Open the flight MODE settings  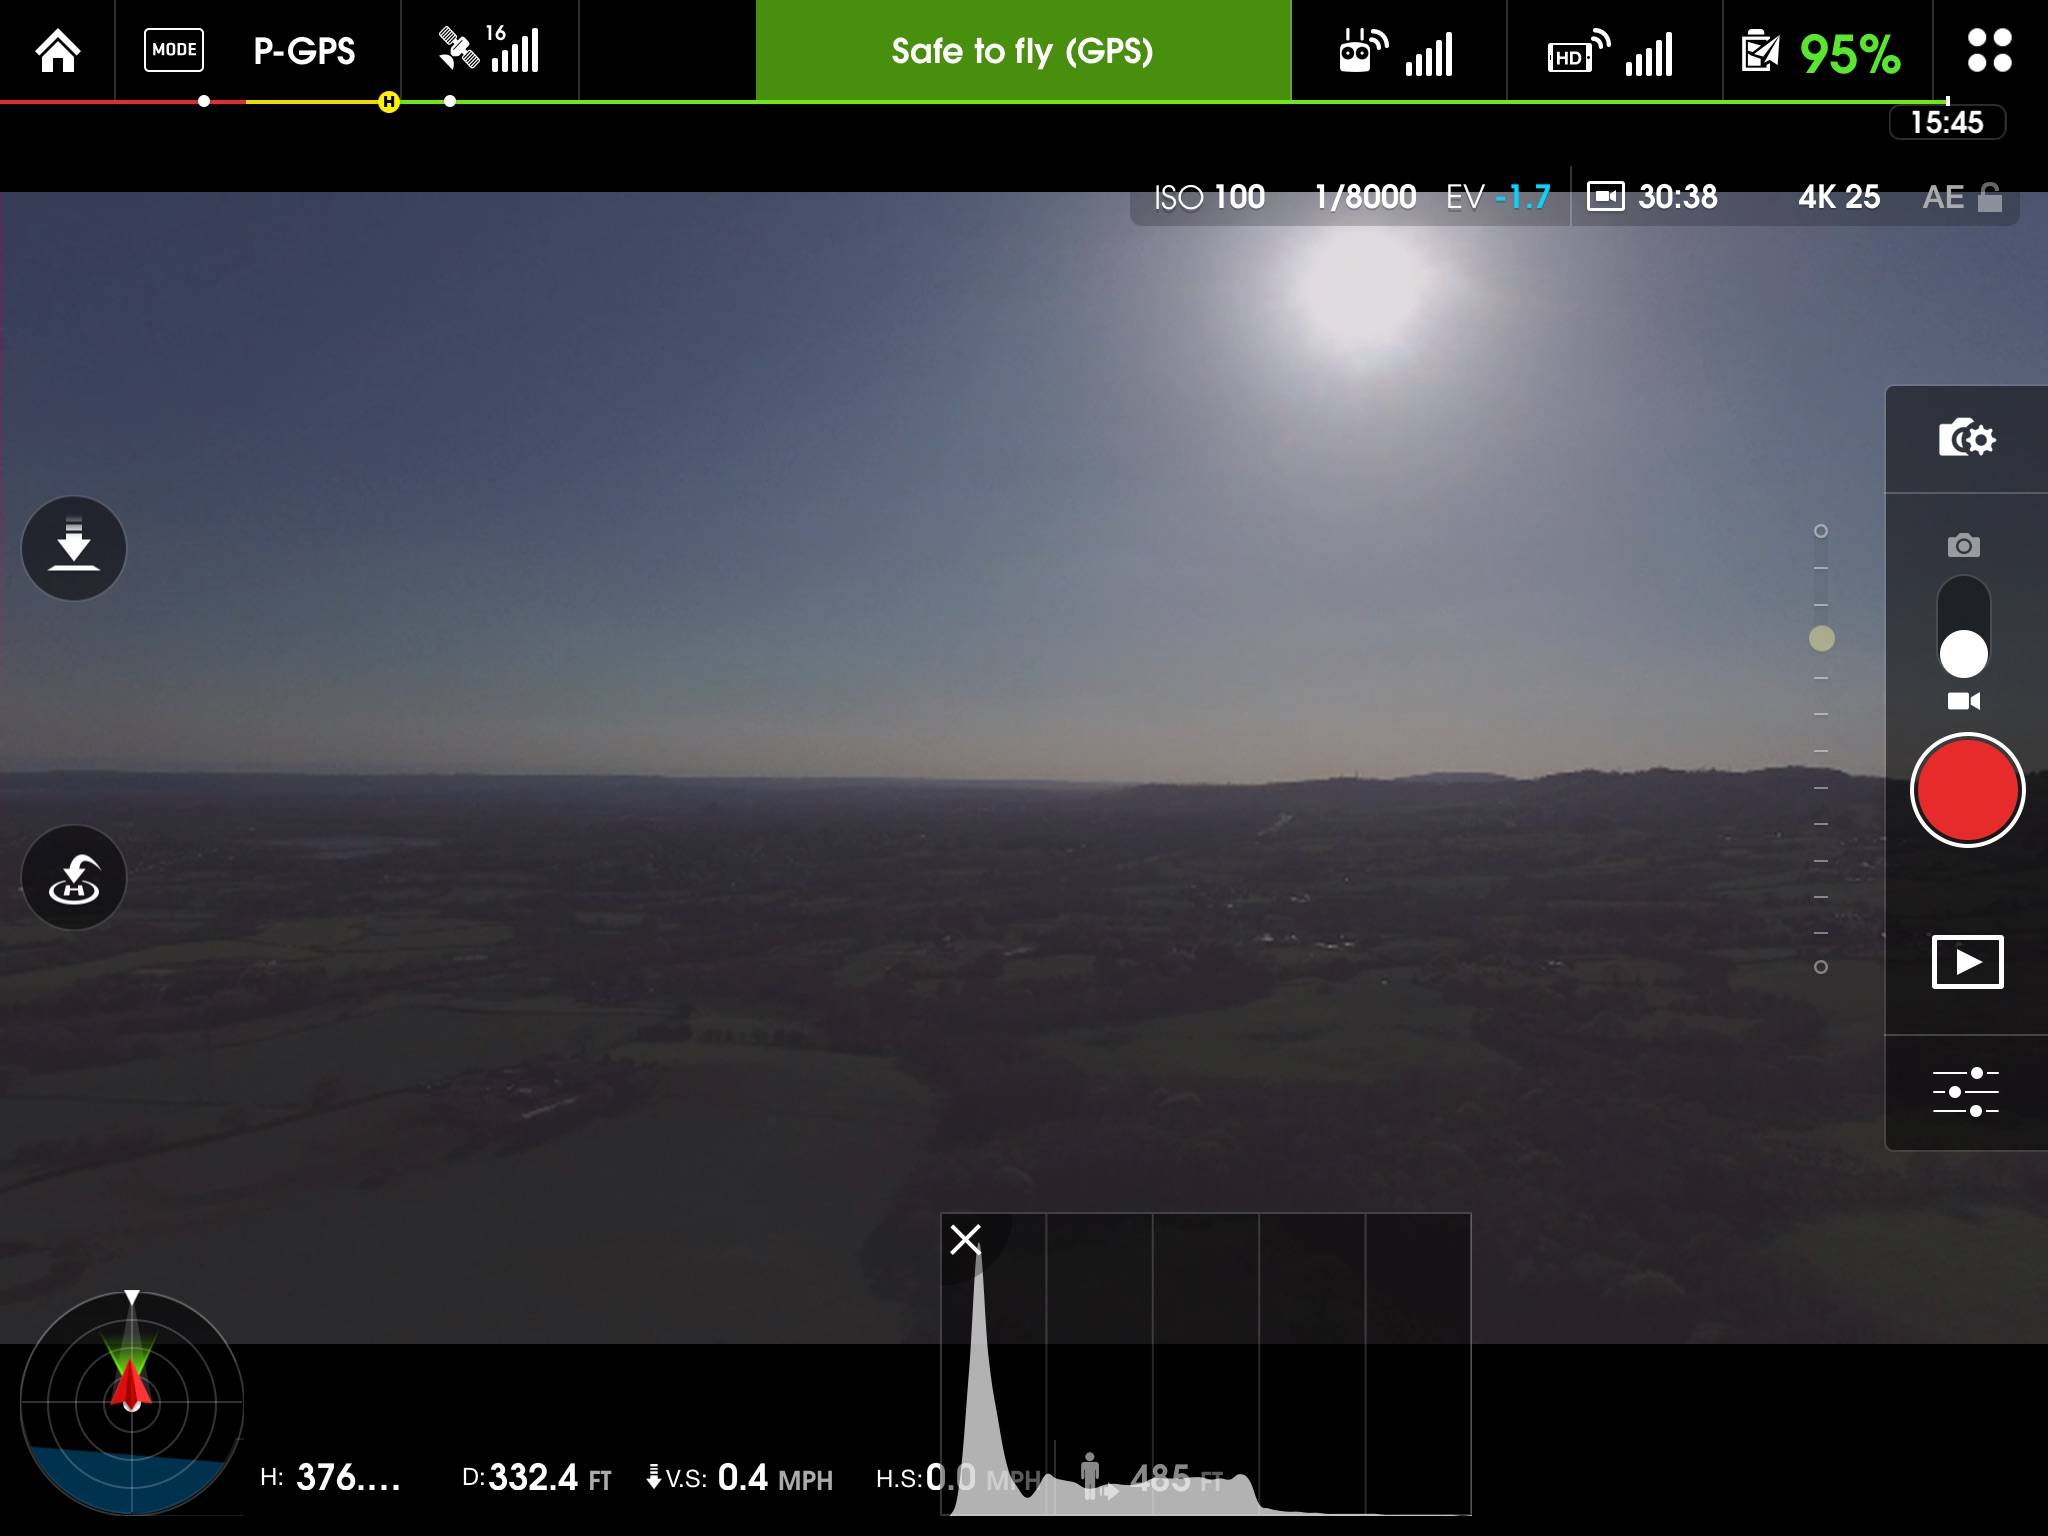click(174, 50)
